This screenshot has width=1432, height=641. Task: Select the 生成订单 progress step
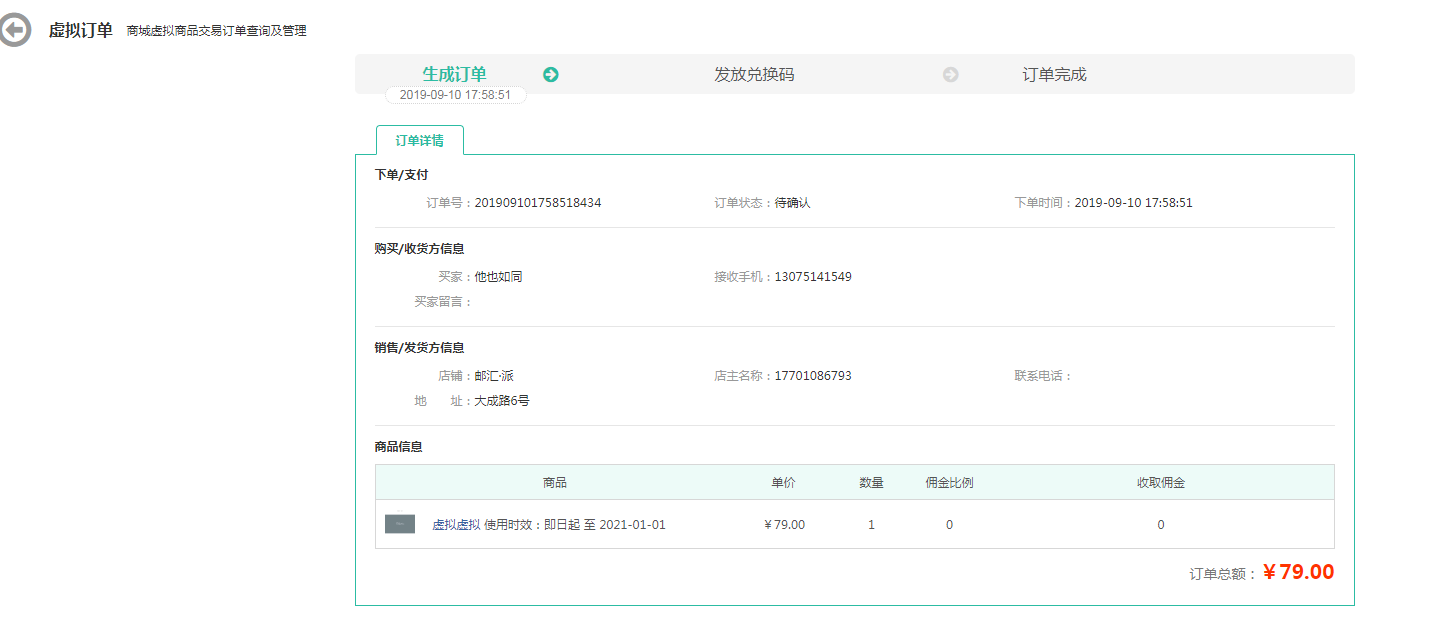pos(454,74)
